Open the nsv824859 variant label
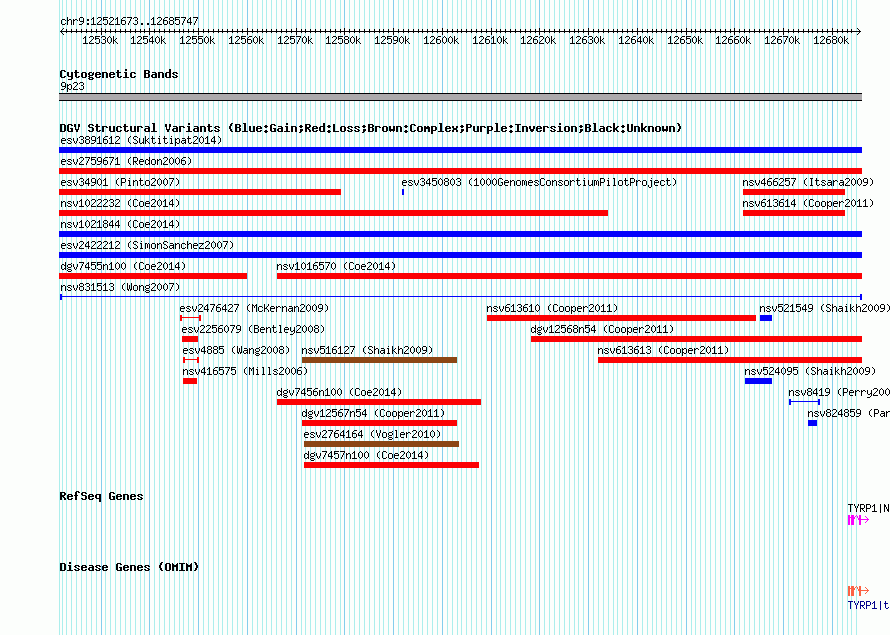 (849, 413)
